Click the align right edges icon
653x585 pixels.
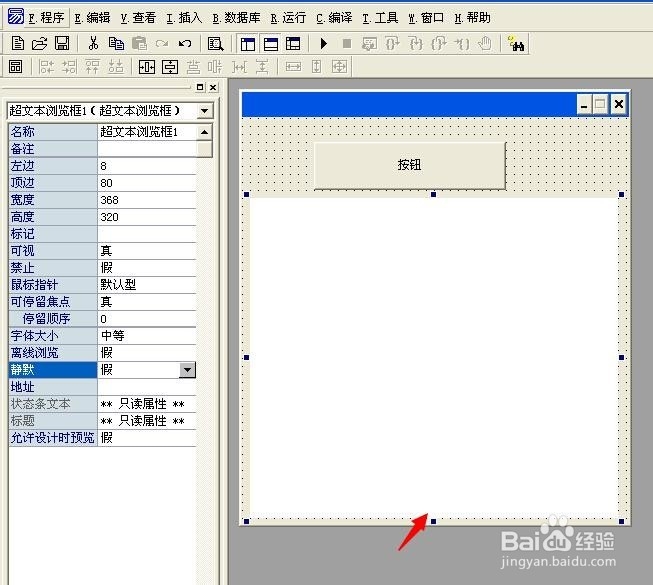click(69, 66)
